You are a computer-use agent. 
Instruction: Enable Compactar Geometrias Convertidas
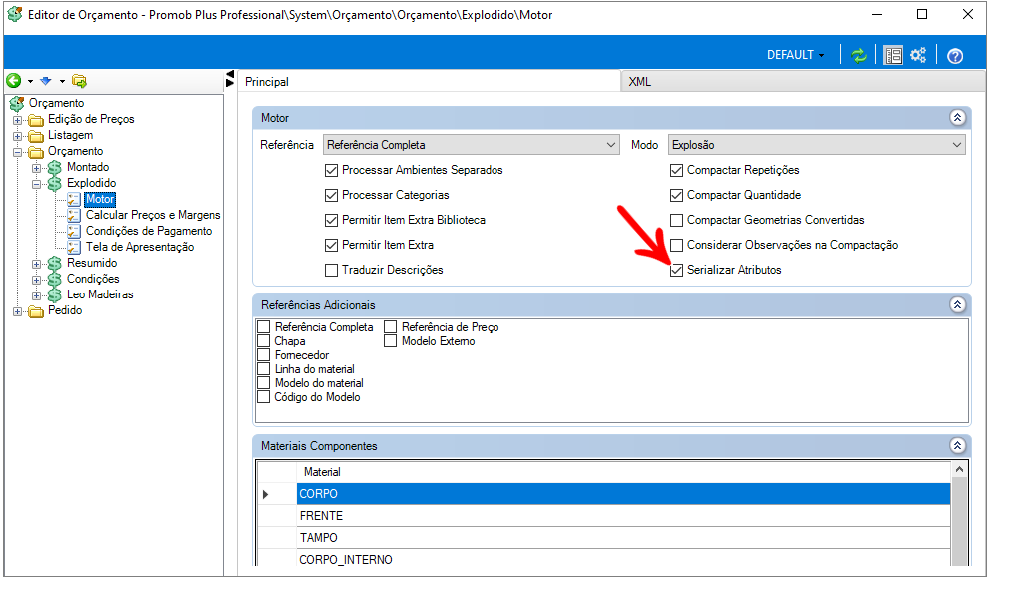[676, 221]
